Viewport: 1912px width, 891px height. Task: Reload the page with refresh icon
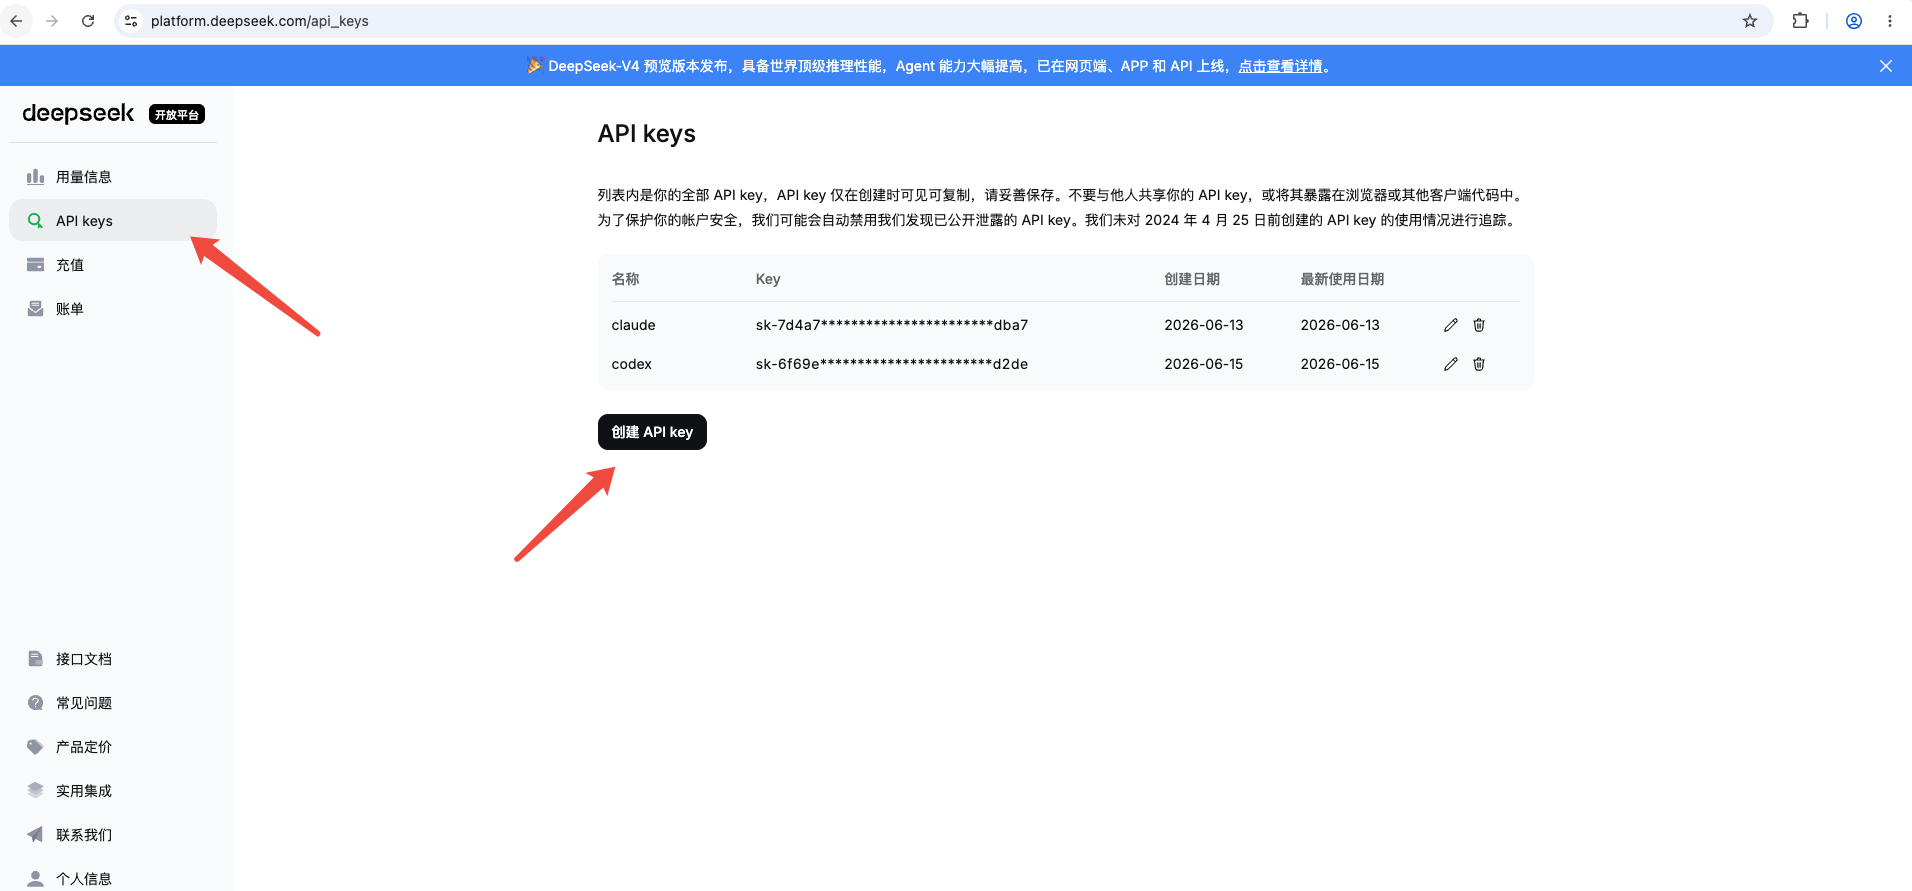(88, 21)
